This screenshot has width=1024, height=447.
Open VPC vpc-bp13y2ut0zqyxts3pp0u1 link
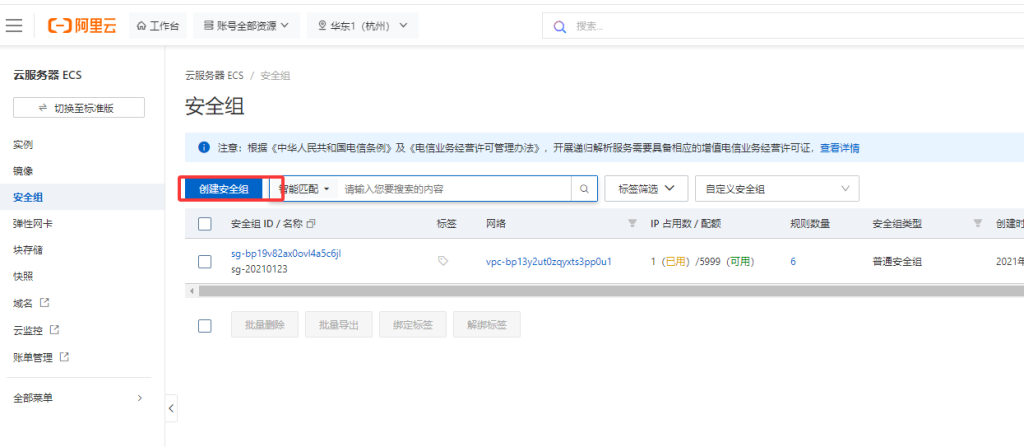click(x=549, y=261)
